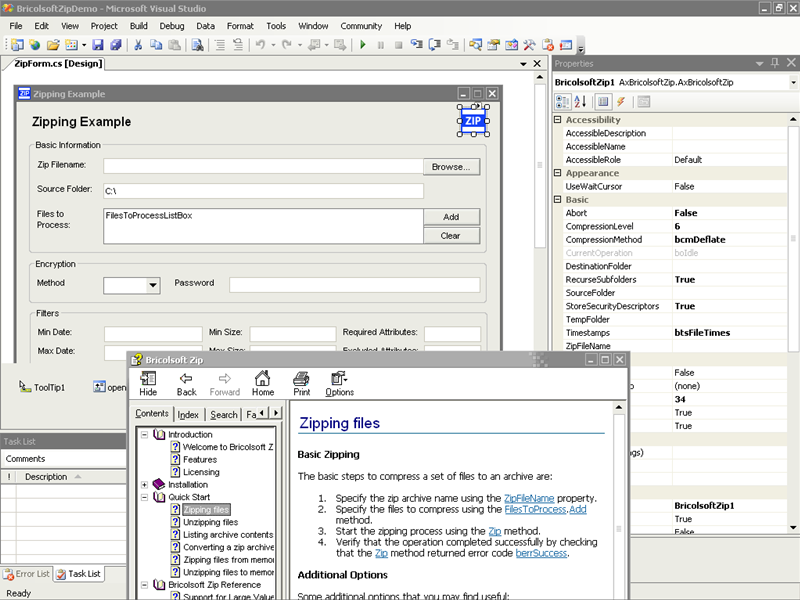Select the RecurseSubfolders property row
The image size is (800, 600).
(x=675, y=280)
